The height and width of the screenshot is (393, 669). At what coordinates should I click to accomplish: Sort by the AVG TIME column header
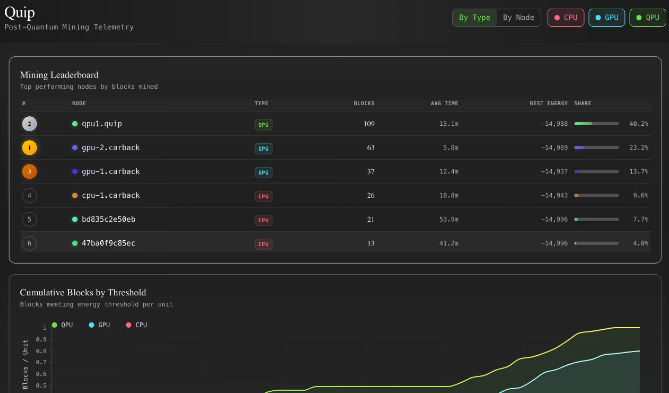[x=444, y=103]
